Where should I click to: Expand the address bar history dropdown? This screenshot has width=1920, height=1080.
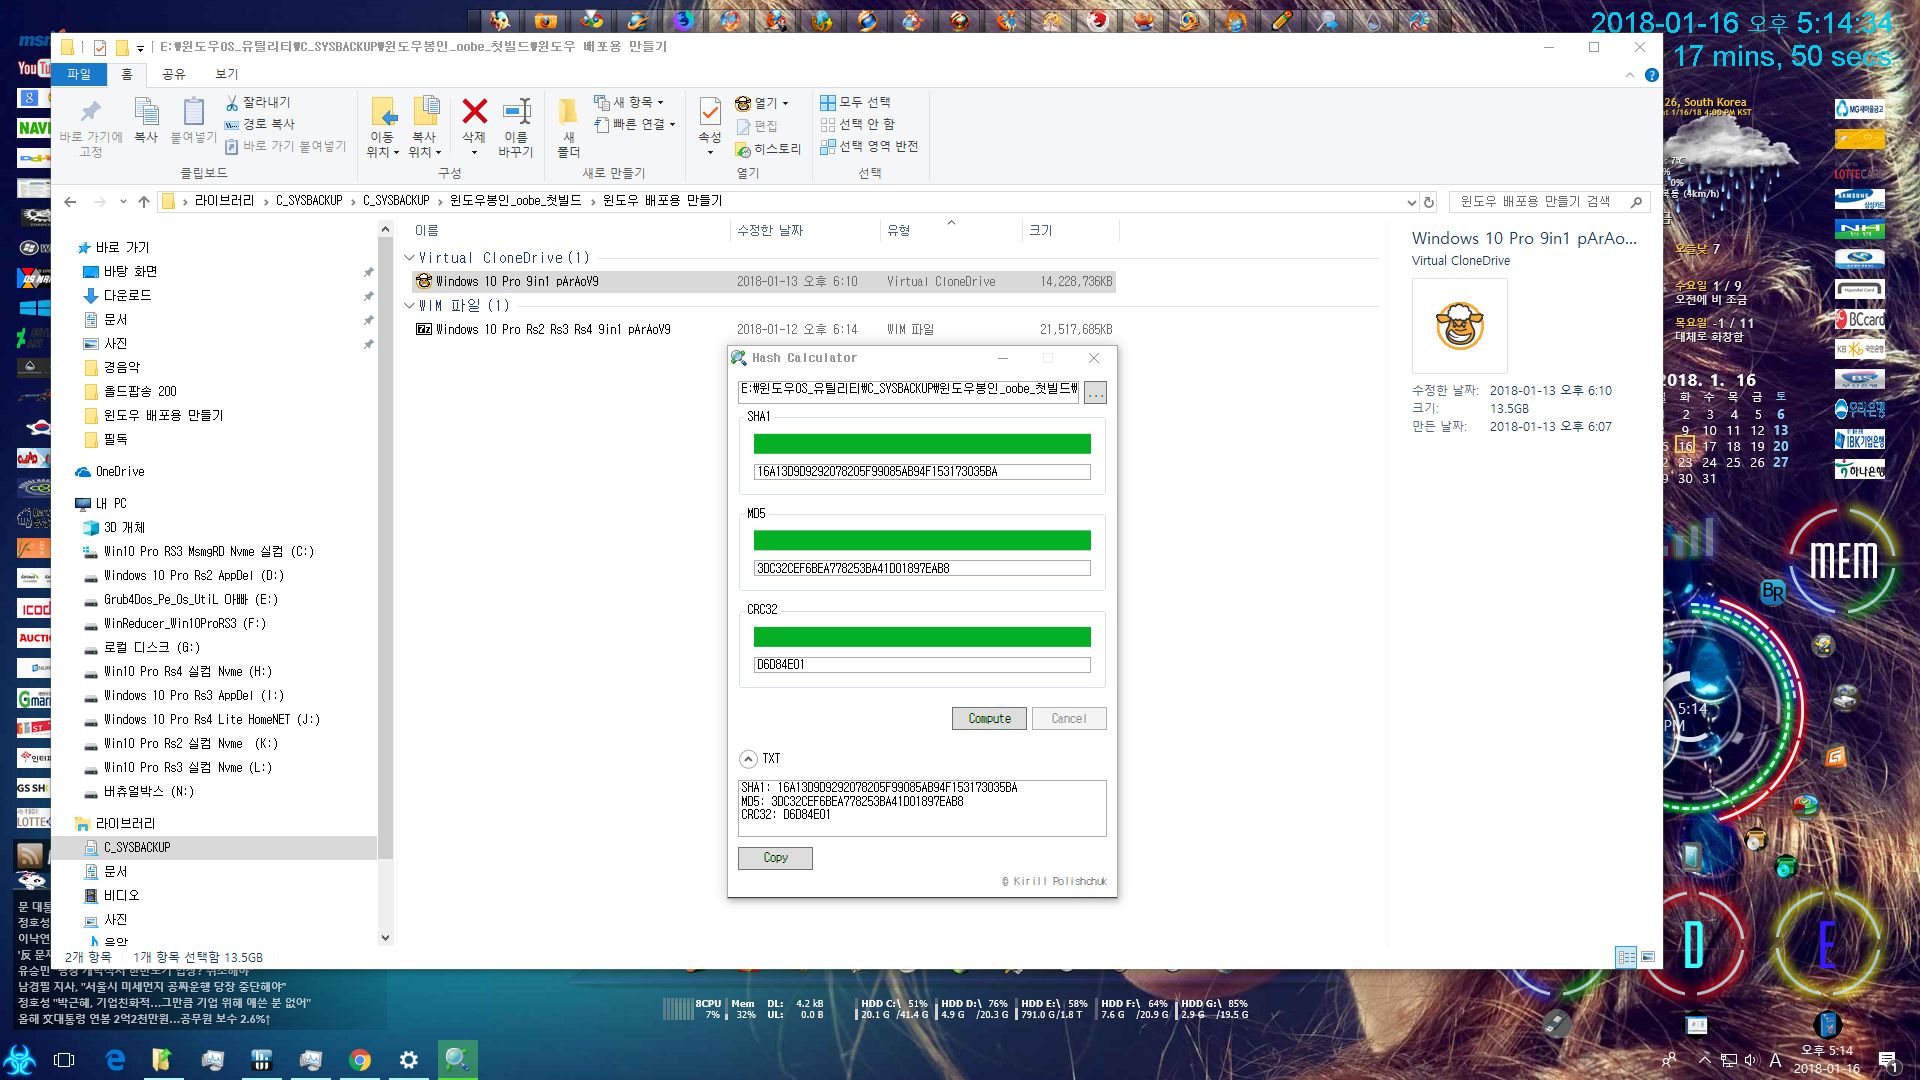[1411, 202]
